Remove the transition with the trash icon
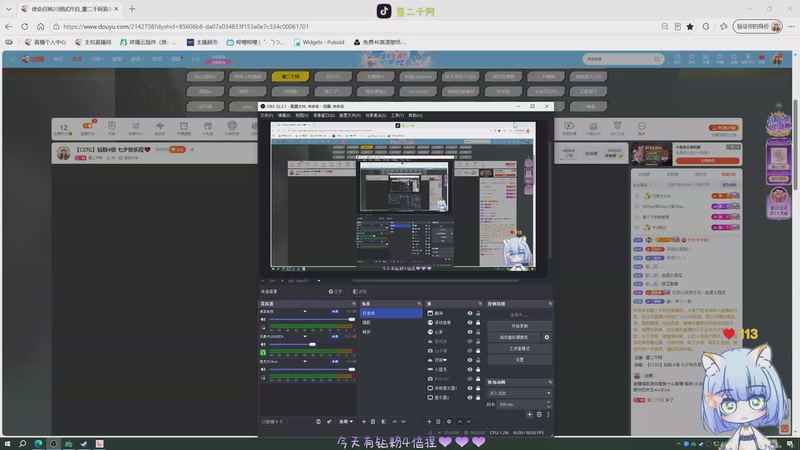The width and height of the screenshot is (800, 450). pyautogui.click(x=539, y=415)
